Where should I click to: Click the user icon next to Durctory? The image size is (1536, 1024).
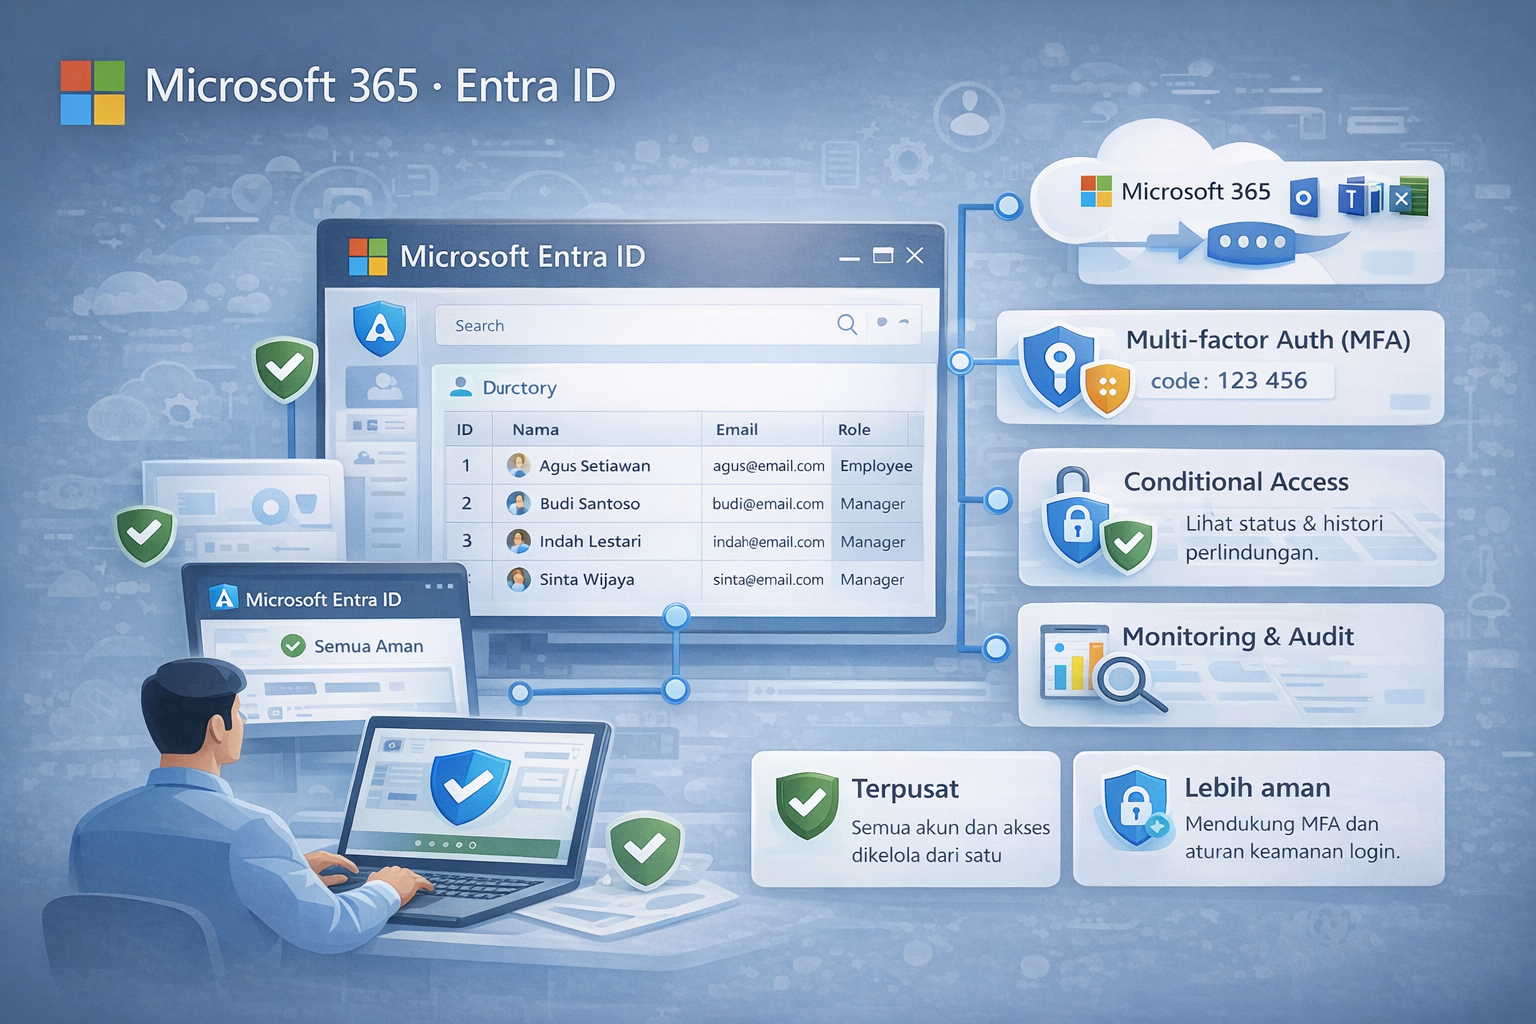(461, 386)
